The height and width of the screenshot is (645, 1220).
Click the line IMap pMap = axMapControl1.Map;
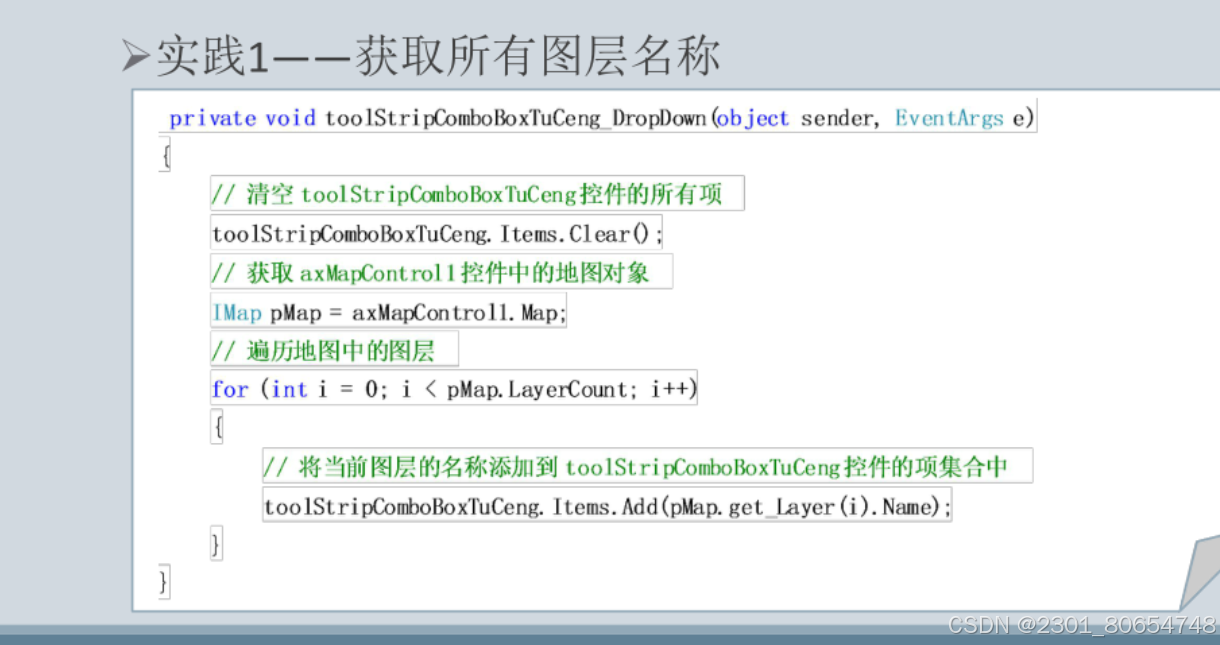click(x=390, y=313)
